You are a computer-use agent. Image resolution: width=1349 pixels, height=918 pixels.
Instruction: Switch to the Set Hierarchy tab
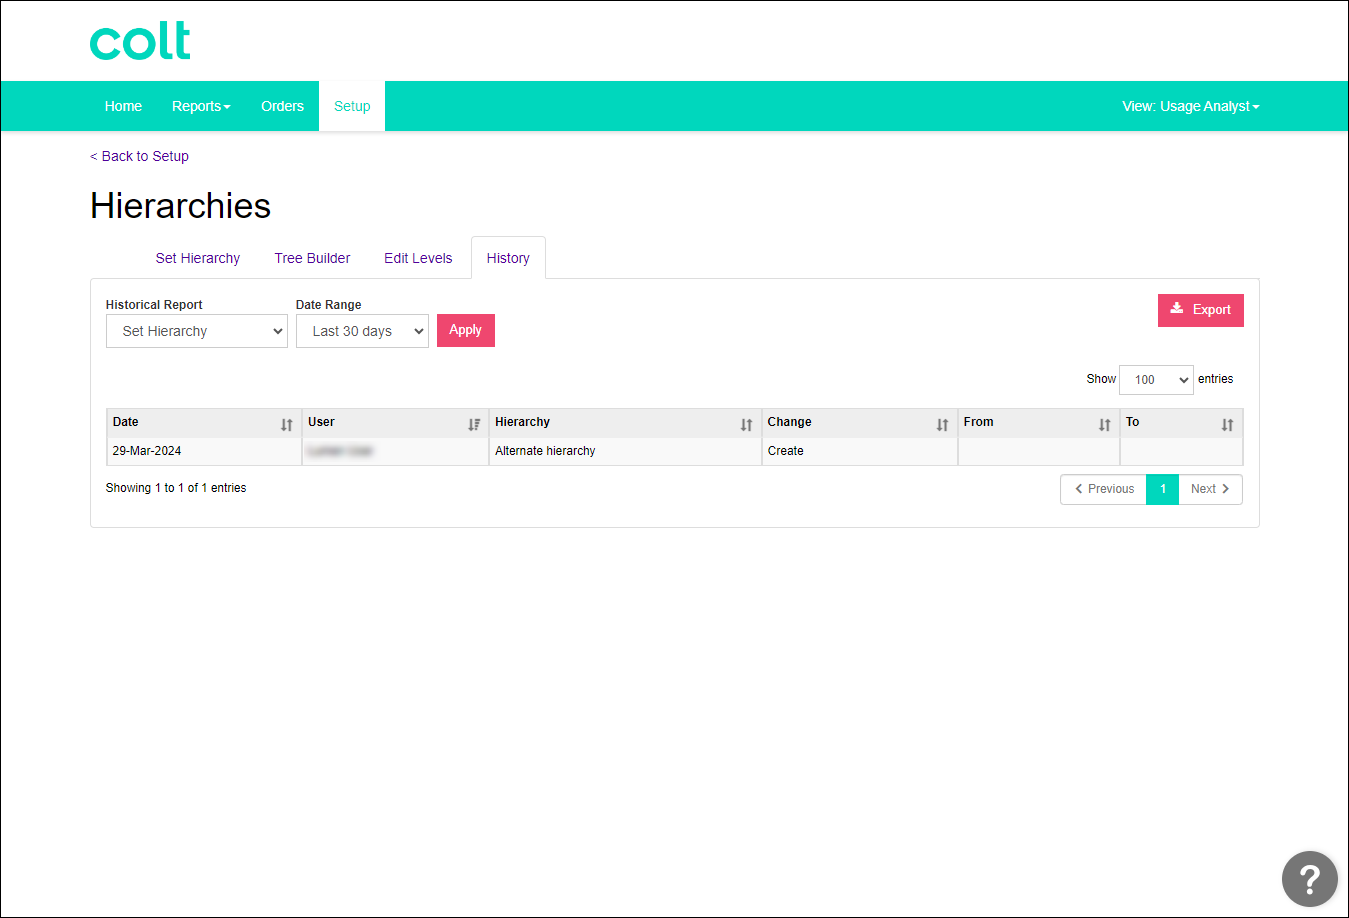tap(198, 258)
